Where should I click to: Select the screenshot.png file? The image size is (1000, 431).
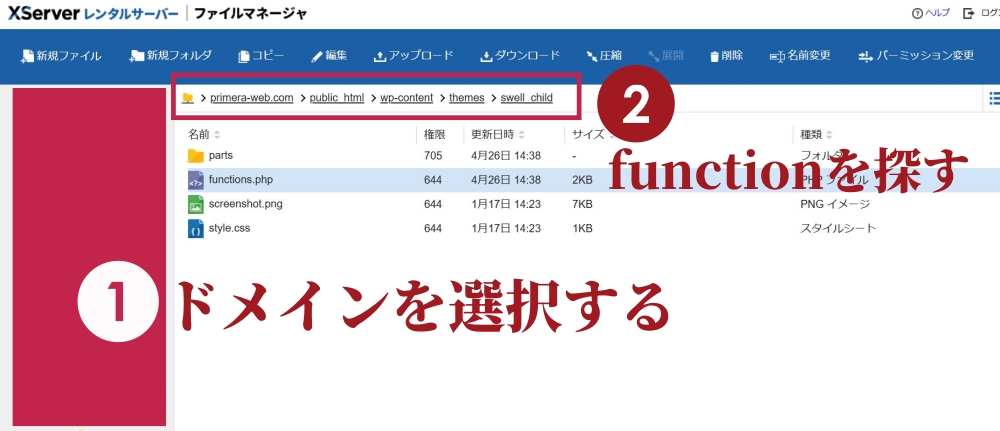coord(246,204)
